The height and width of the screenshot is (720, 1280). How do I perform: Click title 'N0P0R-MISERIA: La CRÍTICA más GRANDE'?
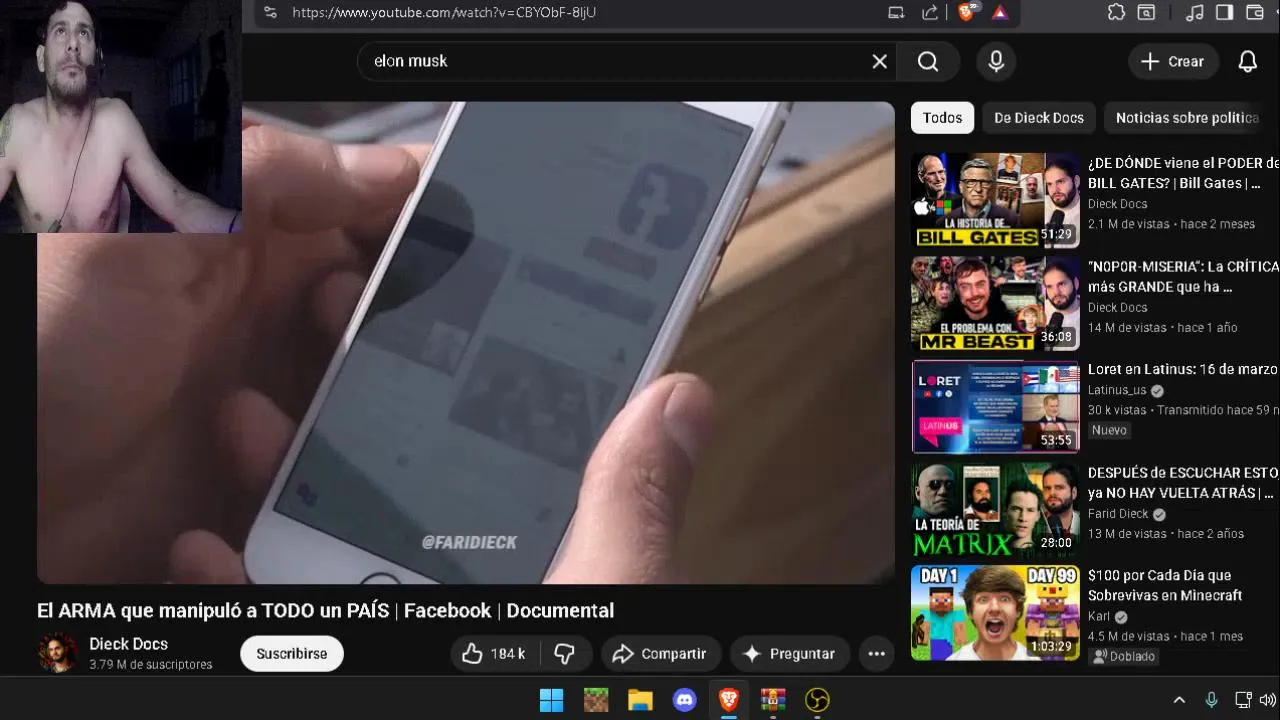[x=1183, y=276]
